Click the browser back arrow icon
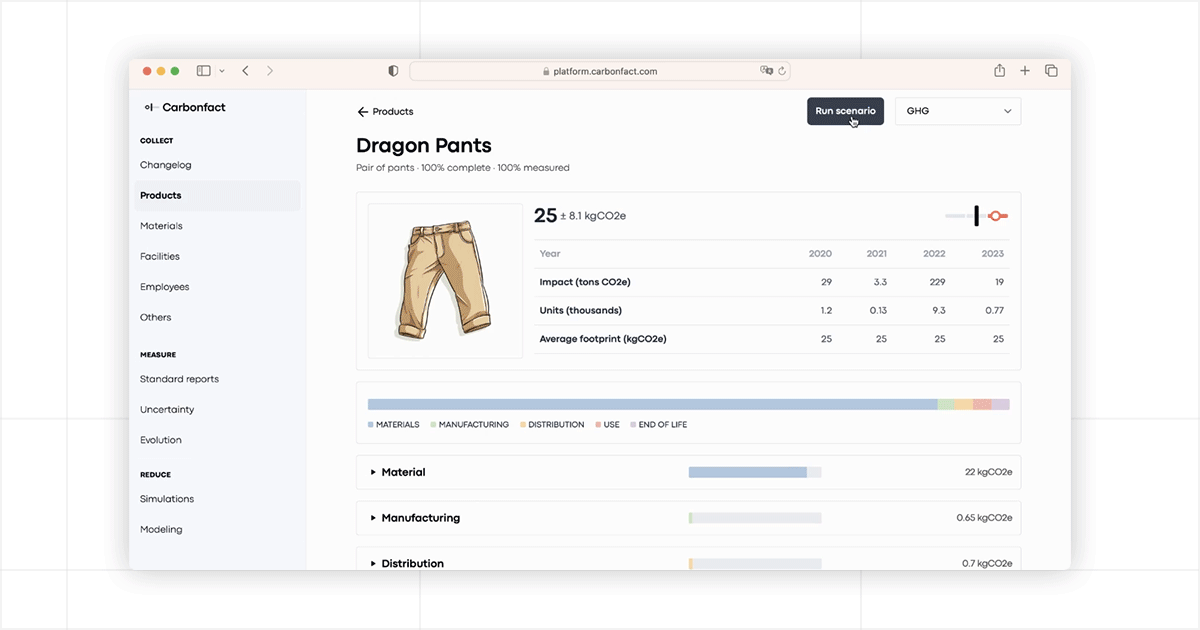1200x630 pixels. (245, 70)
